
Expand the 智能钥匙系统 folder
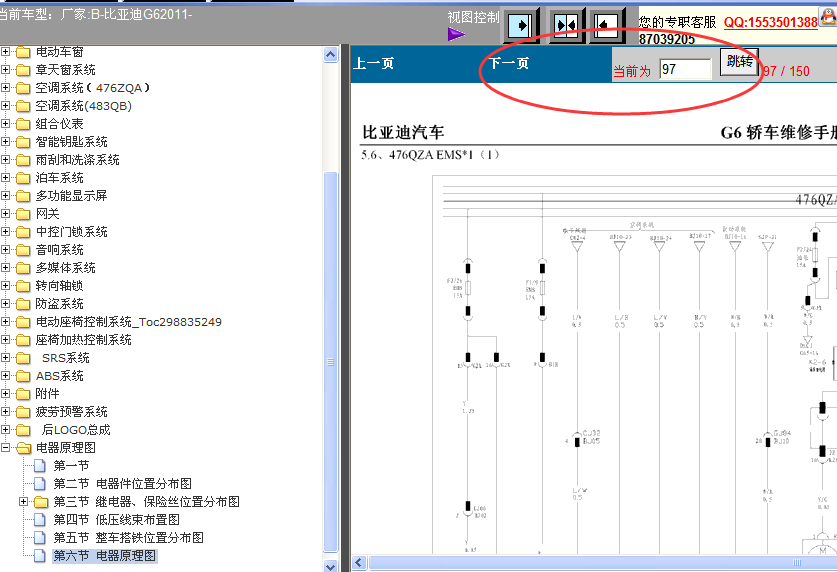[5, 141]
